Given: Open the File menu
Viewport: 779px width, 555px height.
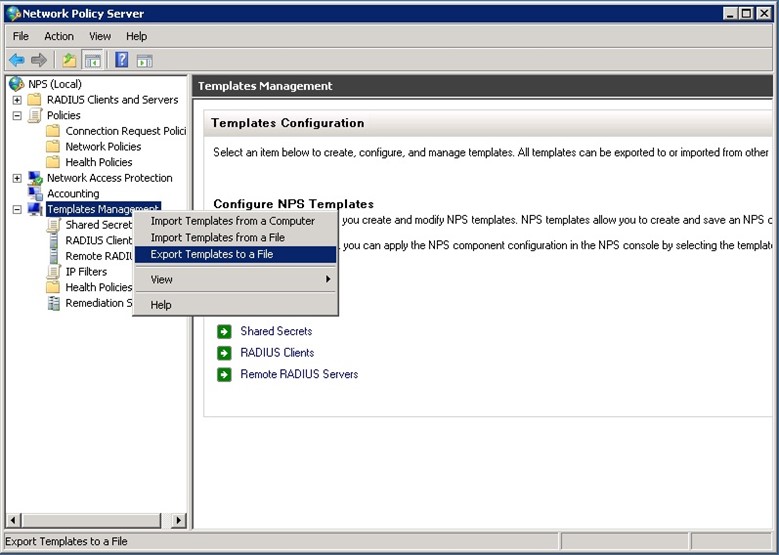Looking at the screenshot, I should pos(21,36).
